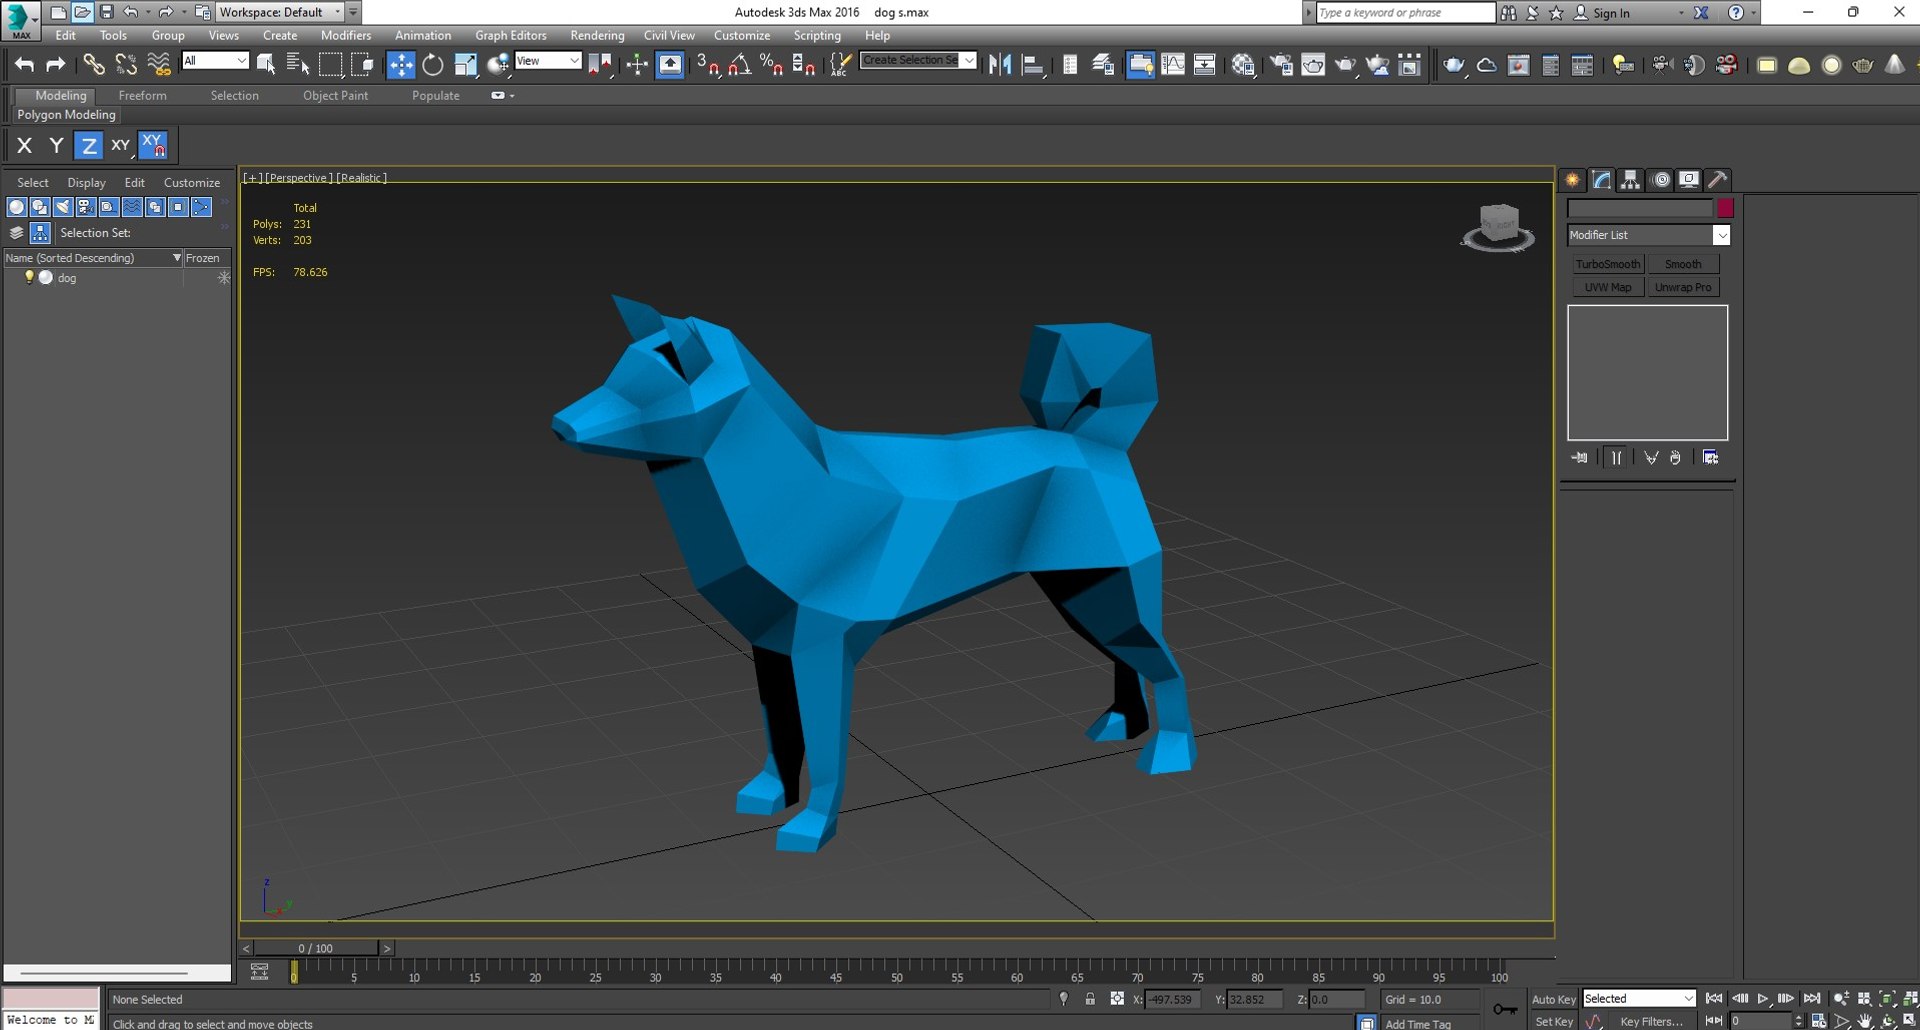The height and width of the screenshot is (1030, 1920).
Task: Open the Selected key filter dropdown
Action: [x=1639, y=998]
